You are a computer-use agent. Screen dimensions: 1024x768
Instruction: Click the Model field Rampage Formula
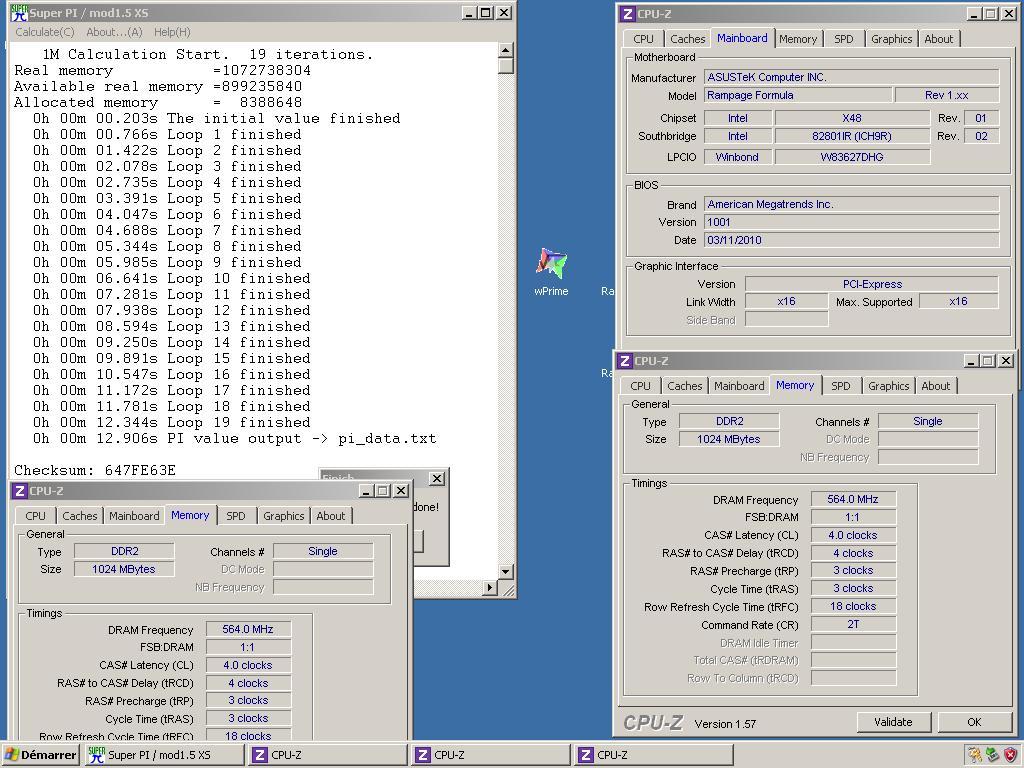[798, 95]
